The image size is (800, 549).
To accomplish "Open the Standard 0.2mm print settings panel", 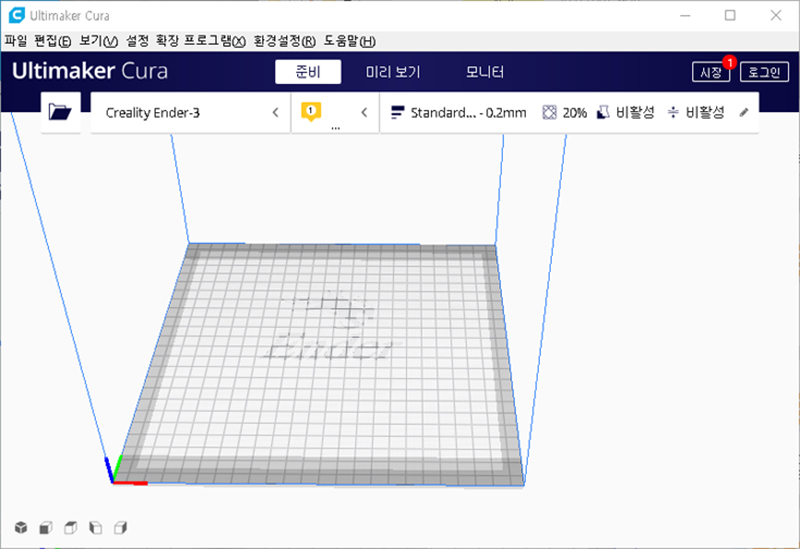I will coord(569,112).
